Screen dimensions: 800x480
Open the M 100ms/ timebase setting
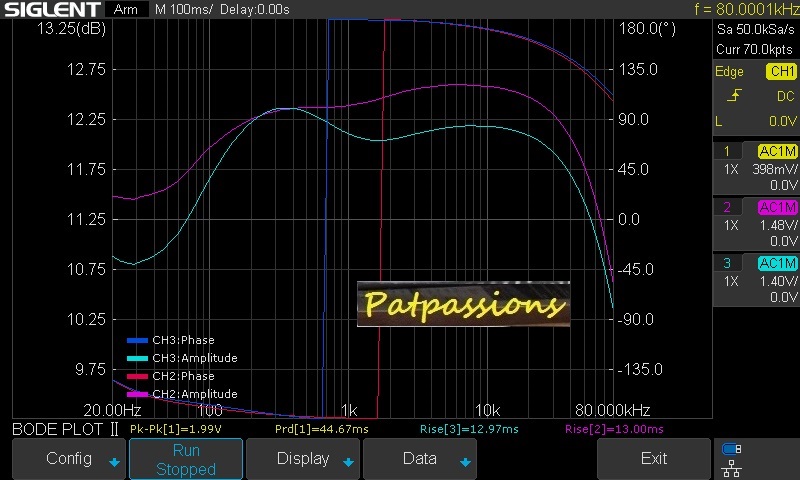[x=183, y=9]
